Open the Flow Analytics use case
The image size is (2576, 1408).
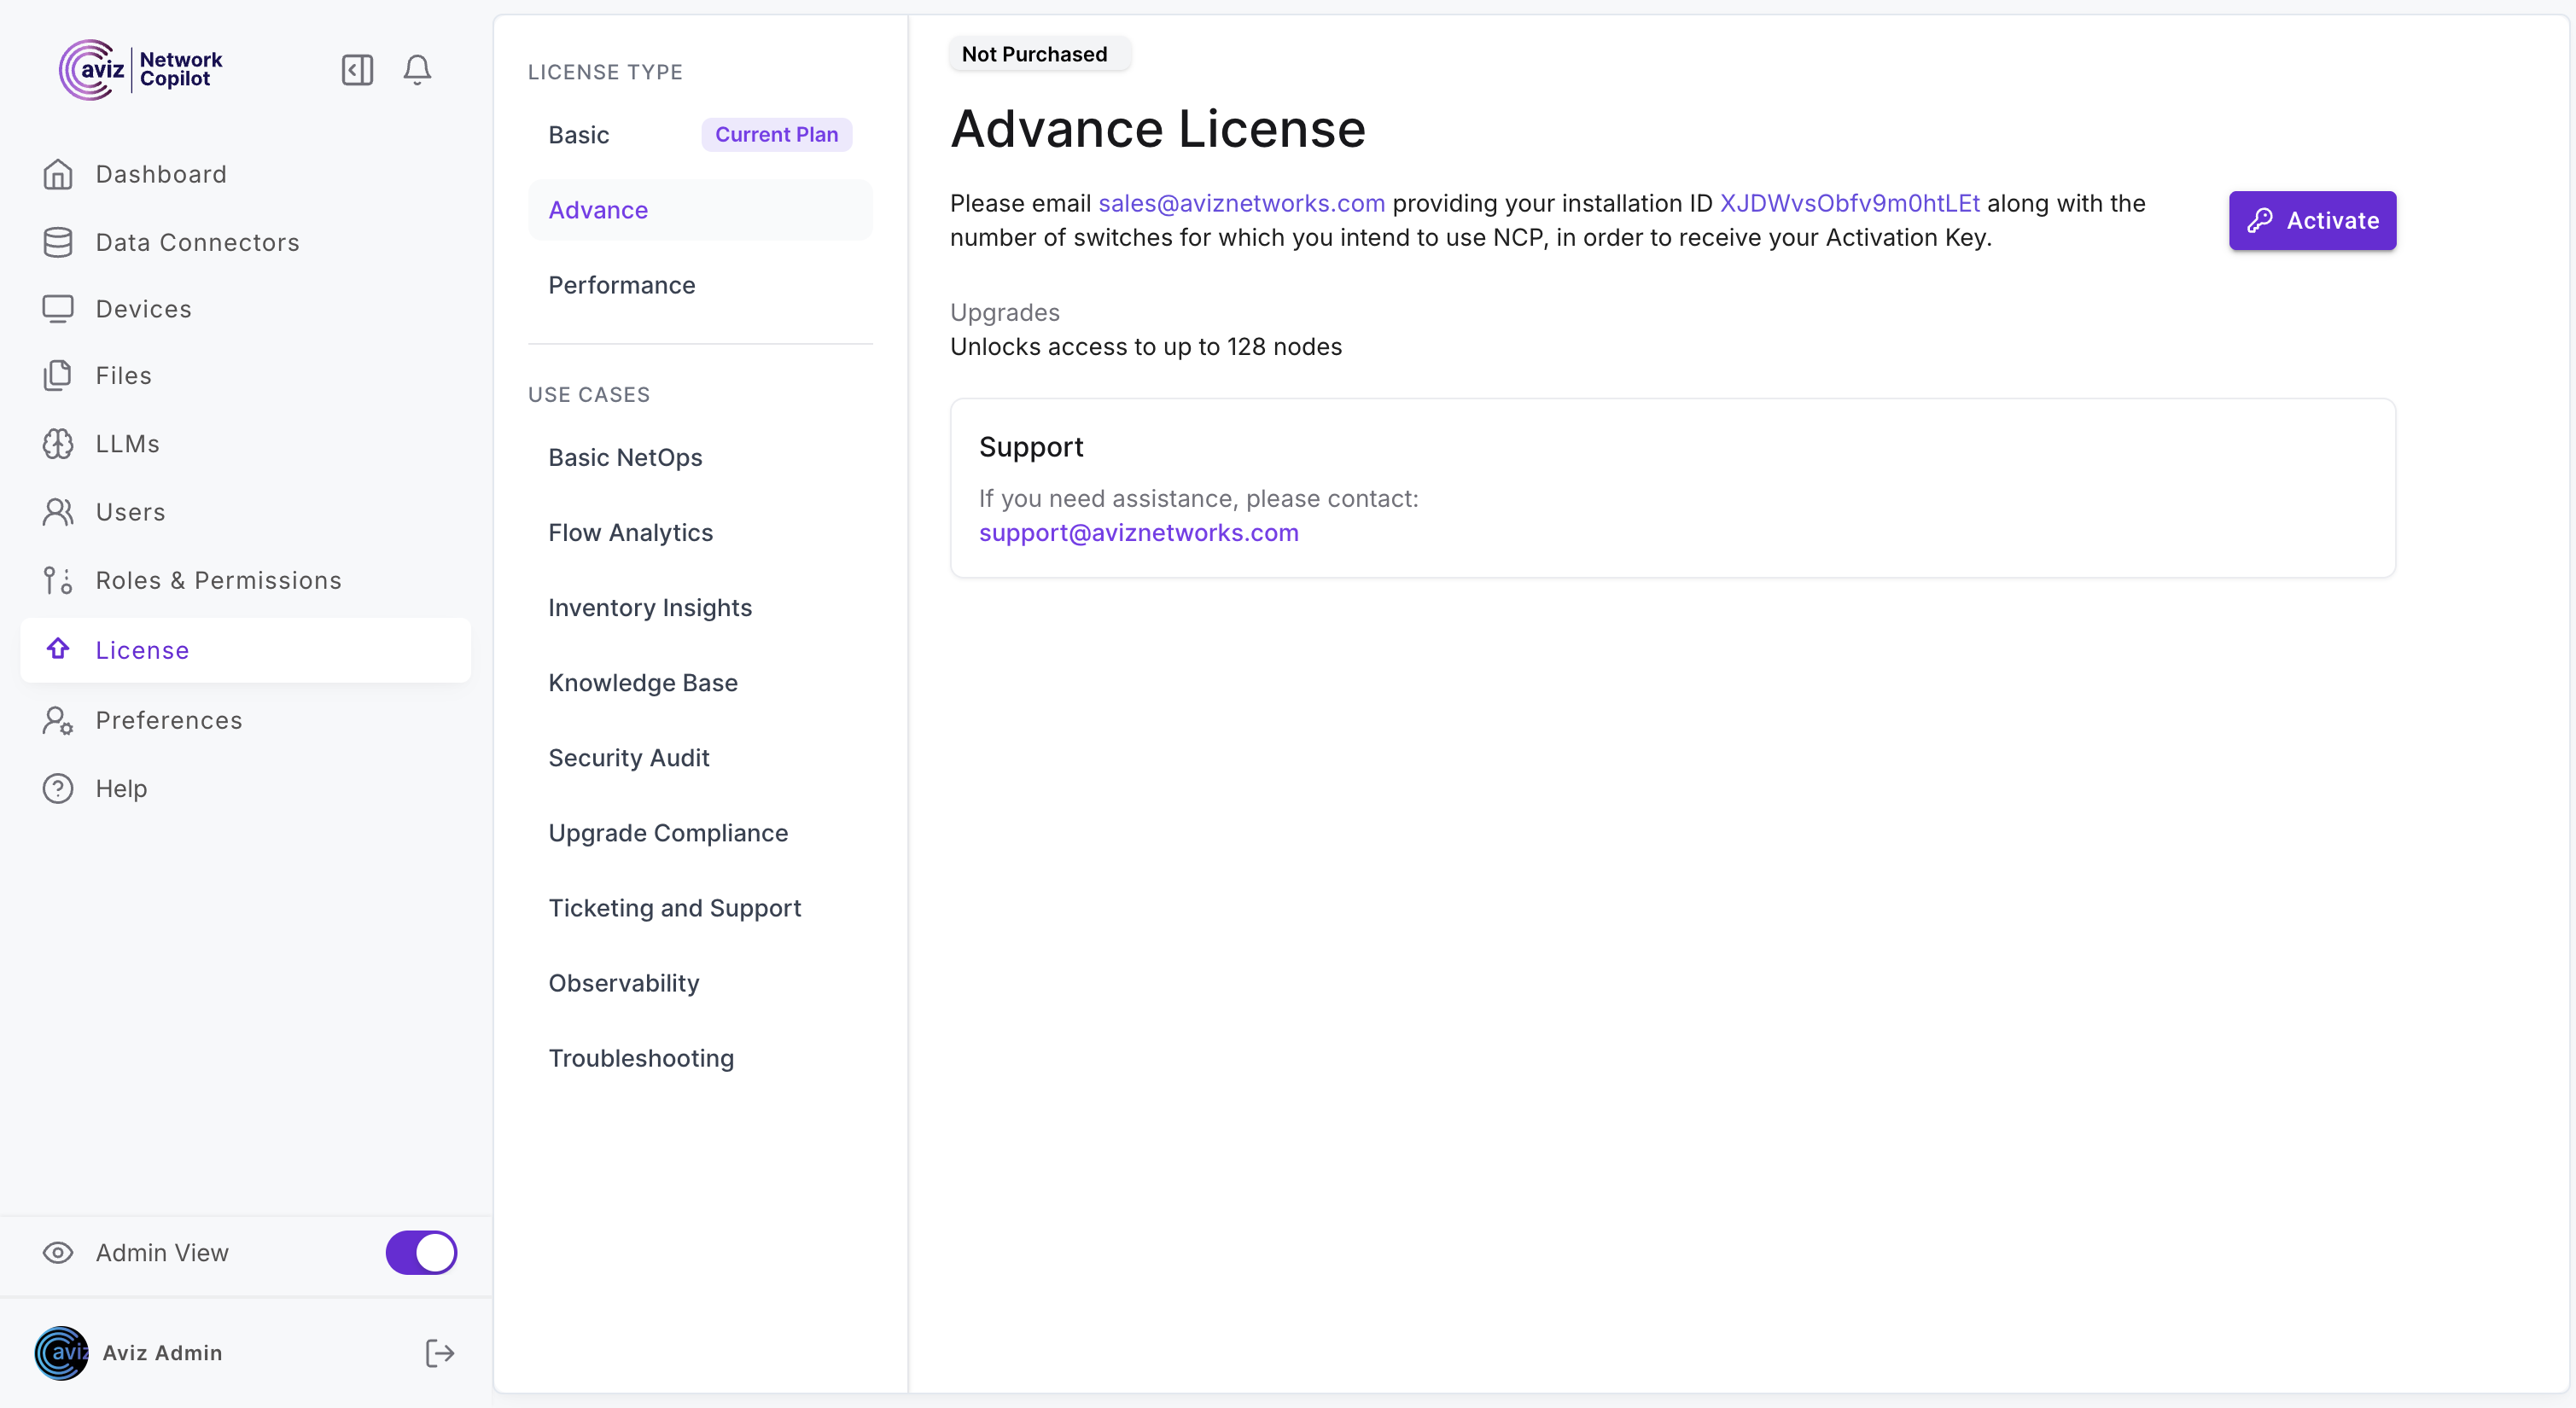coord(630,532)
